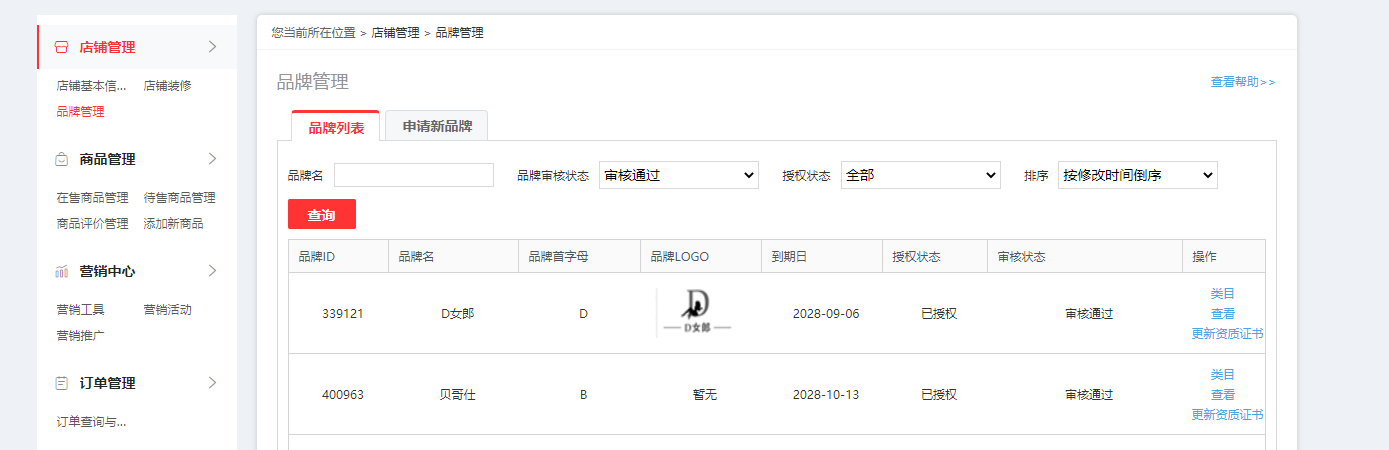The width and height of the screenshot is (1389, 450).
Task: Open the 排序 sort order dropdown
Action: 1137,175
